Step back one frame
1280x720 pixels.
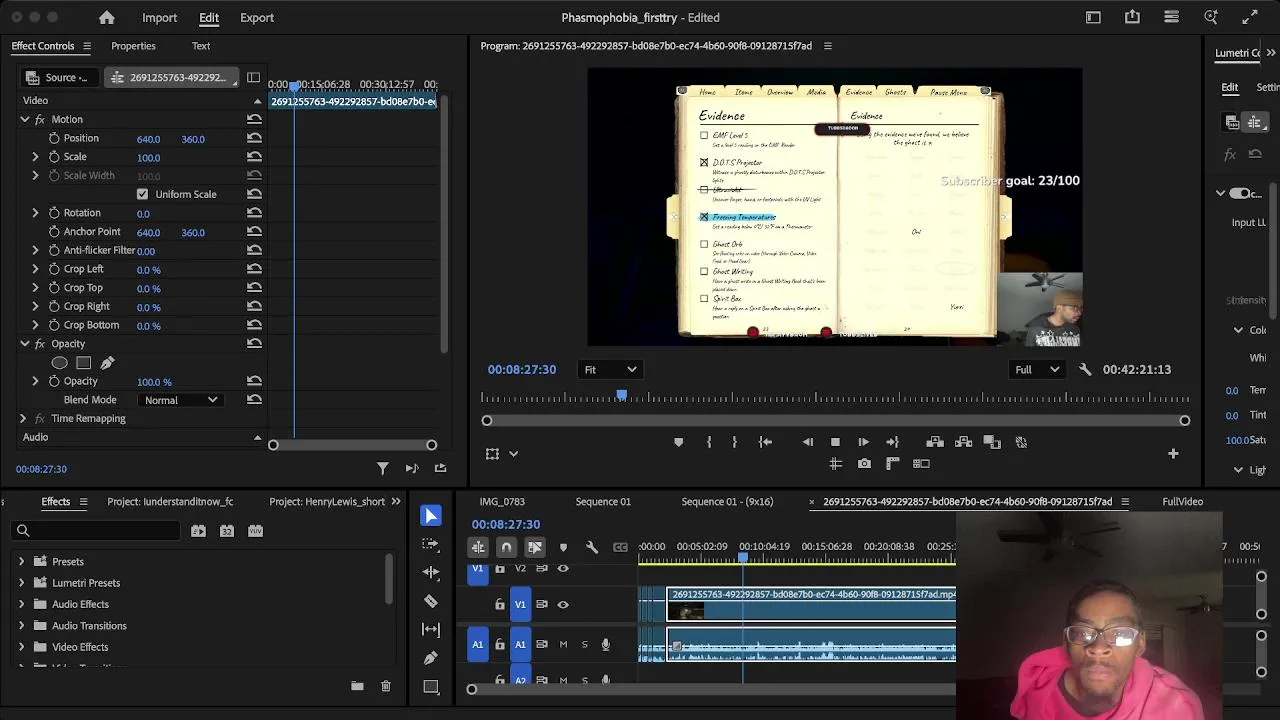point(807,442)
